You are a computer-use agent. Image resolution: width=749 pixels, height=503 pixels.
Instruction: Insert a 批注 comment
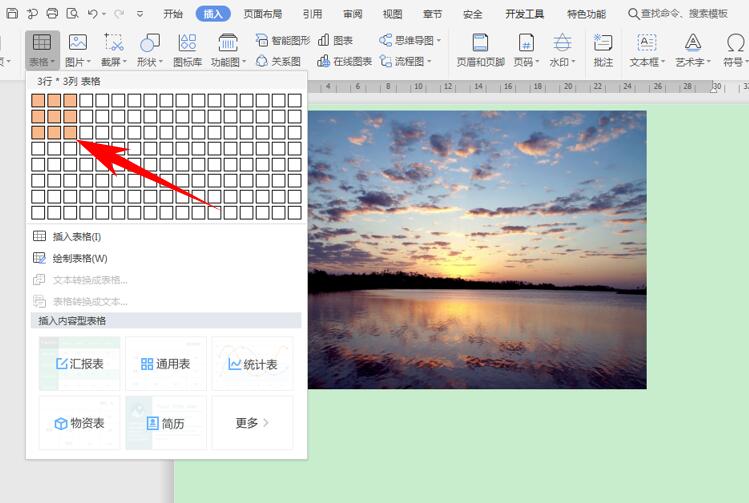[x=603, y=50]
